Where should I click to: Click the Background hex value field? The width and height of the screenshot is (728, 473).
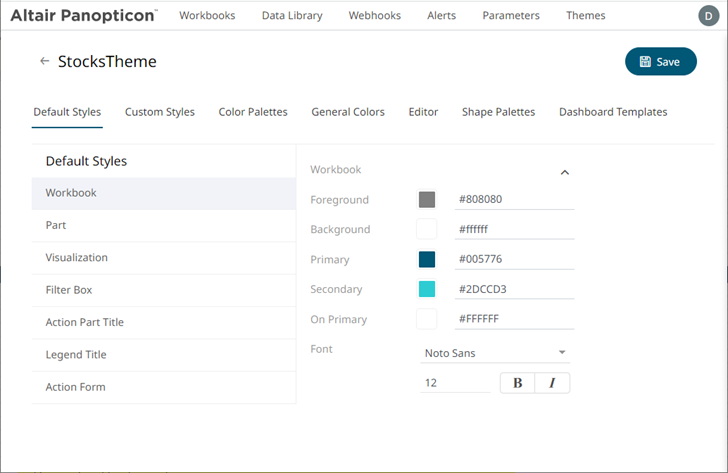(x=514, y=230)
